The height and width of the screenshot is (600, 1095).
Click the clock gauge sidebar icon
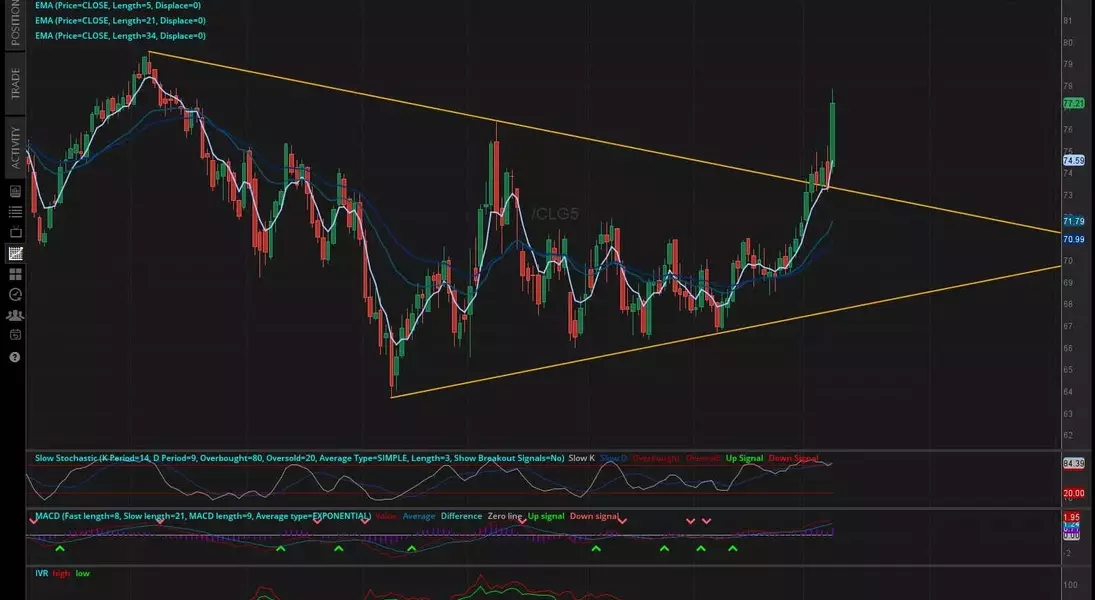click(15, 294)
